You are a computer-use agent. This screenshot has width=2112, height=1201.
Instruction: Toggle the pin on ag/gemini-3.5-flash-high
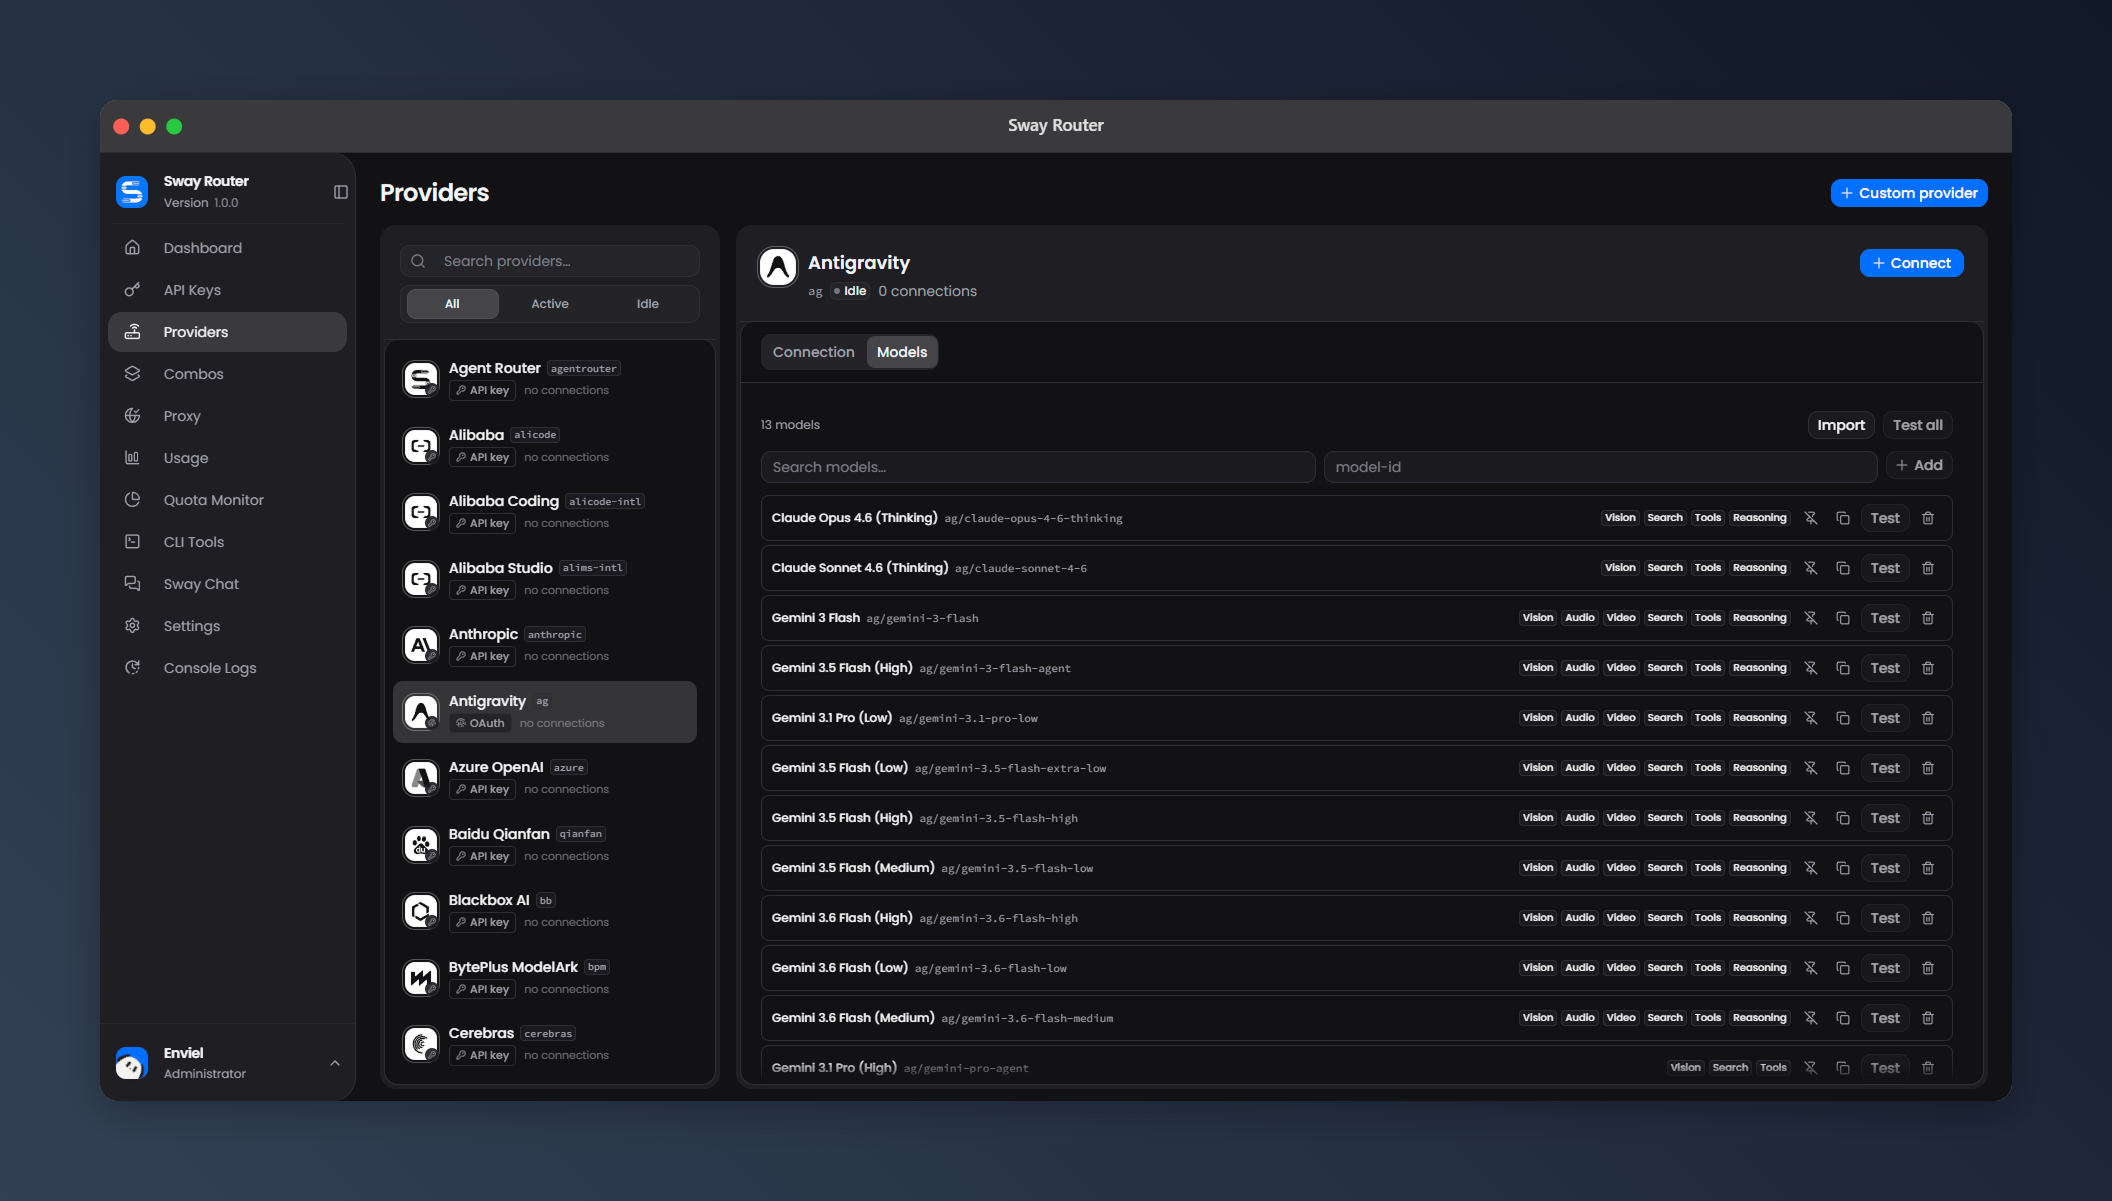(x=1811, y=818)
